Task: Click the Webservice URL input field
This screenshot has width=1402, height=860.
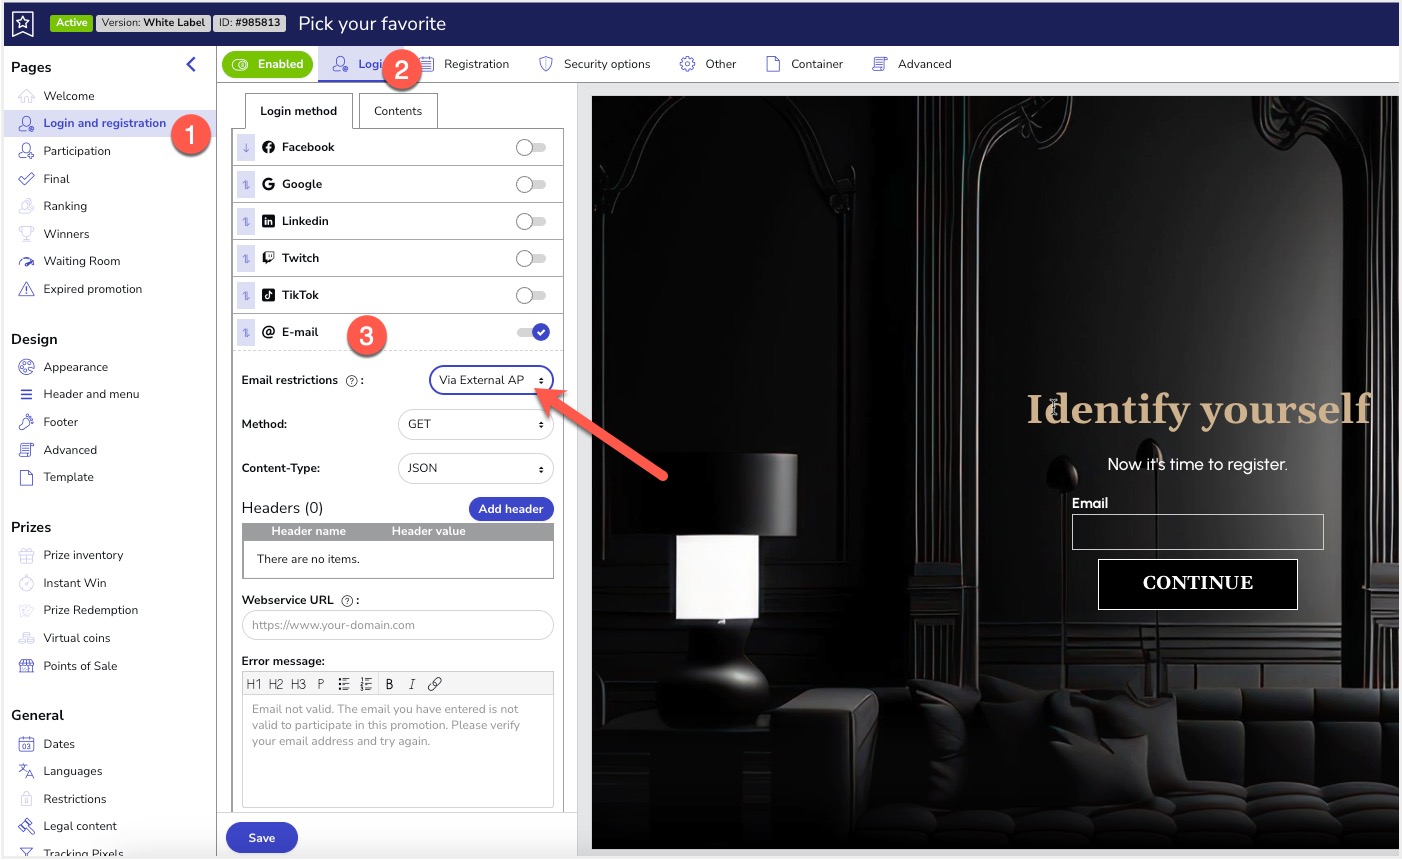Action: (x=398, y=625)
